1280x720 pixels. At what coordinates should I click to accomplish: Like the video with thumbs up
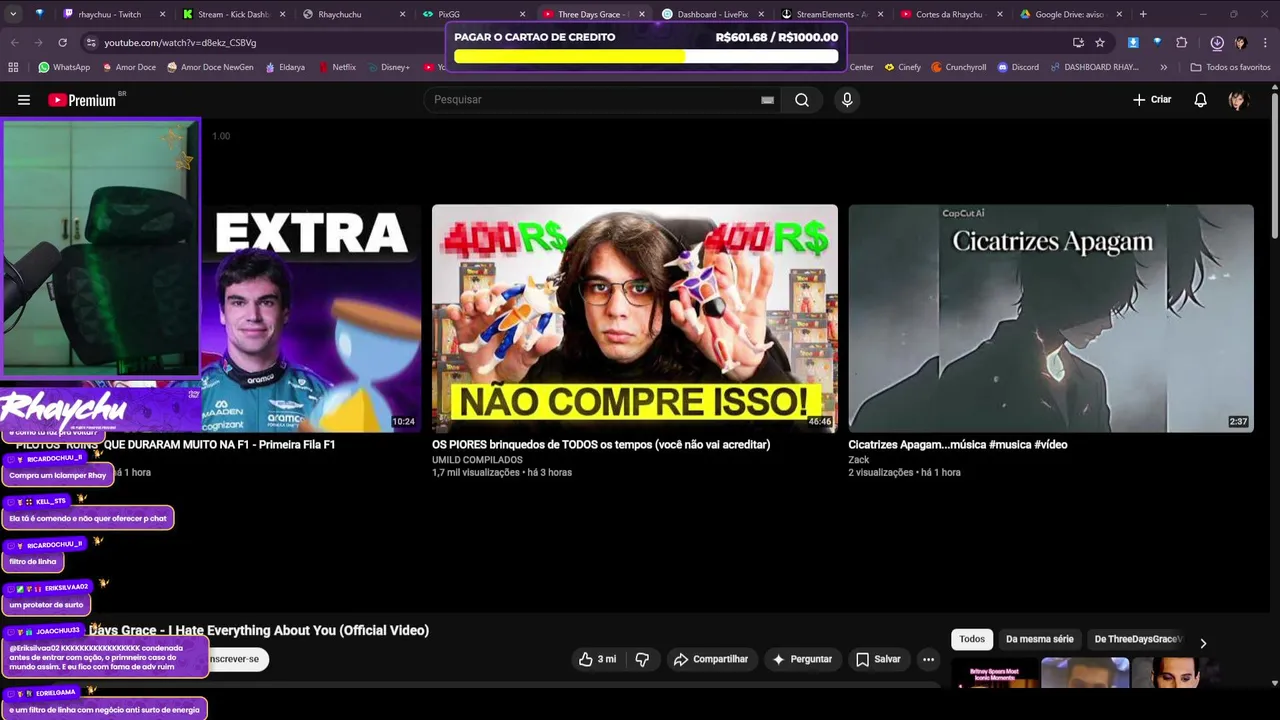597,659
